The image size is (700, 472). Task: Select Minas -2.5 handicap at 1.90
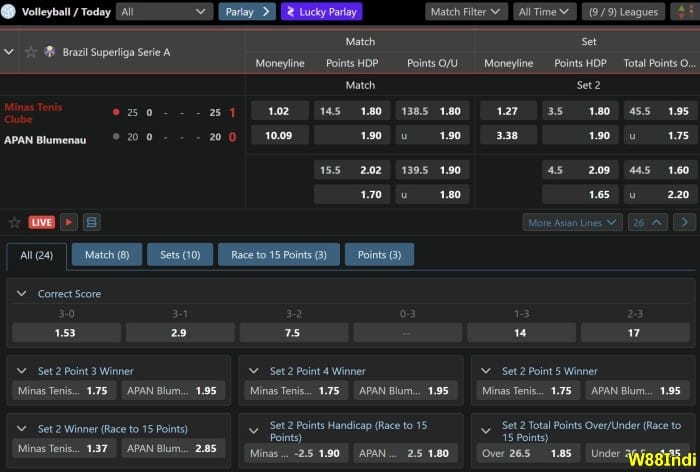click(296, 453)
